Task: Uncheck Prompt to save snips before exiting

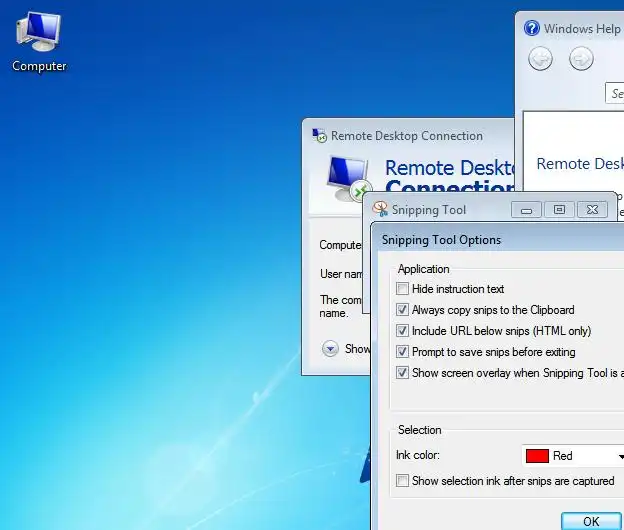Action: [x=402, y=352]
